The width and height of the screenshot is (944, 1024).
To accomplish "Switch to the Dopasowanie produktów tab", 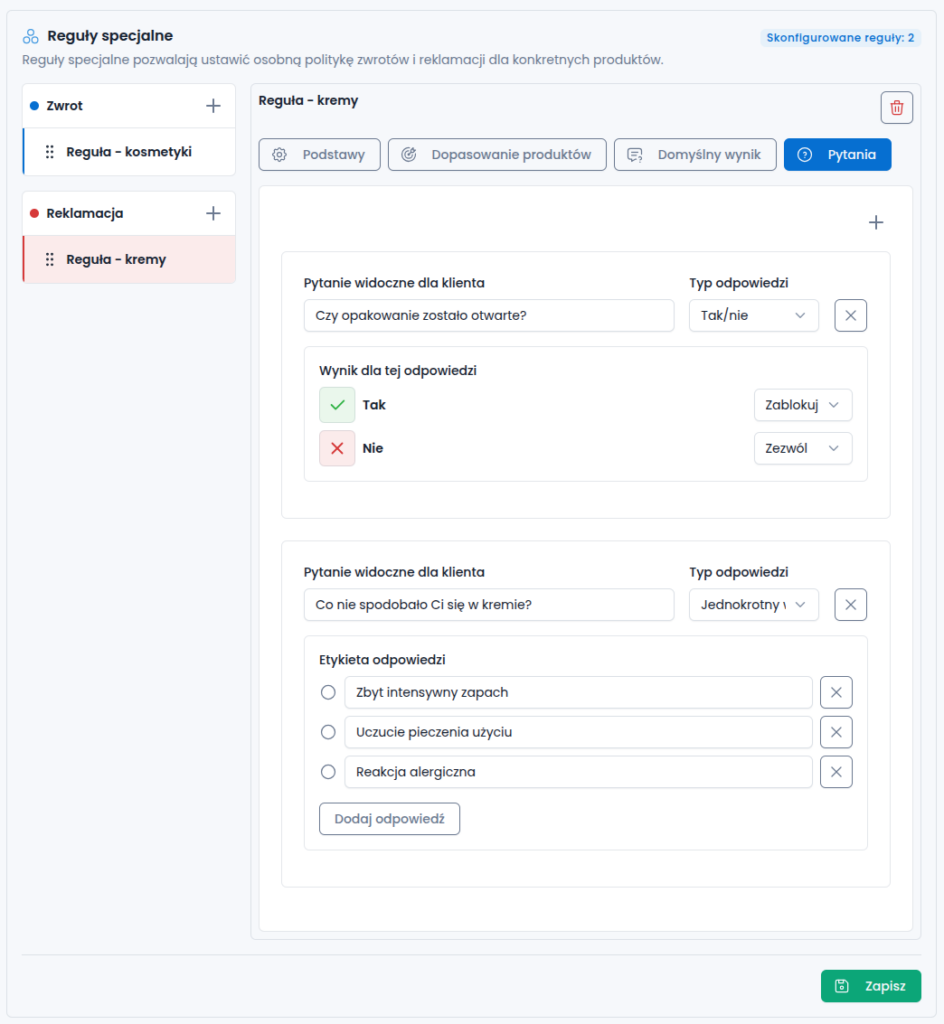I will 497,155.
